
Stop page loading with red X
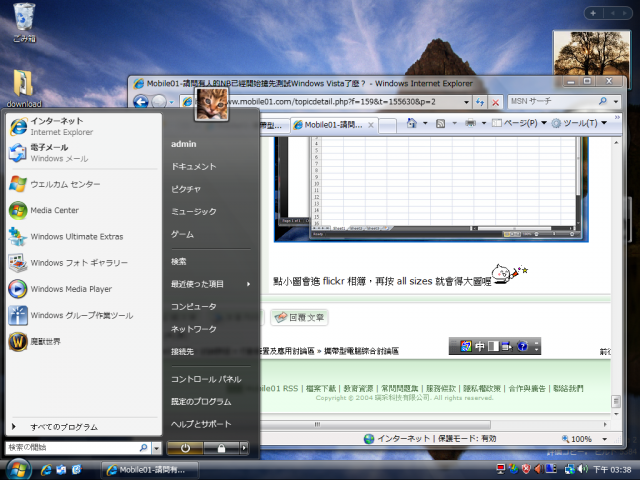[x=496, y=102]
